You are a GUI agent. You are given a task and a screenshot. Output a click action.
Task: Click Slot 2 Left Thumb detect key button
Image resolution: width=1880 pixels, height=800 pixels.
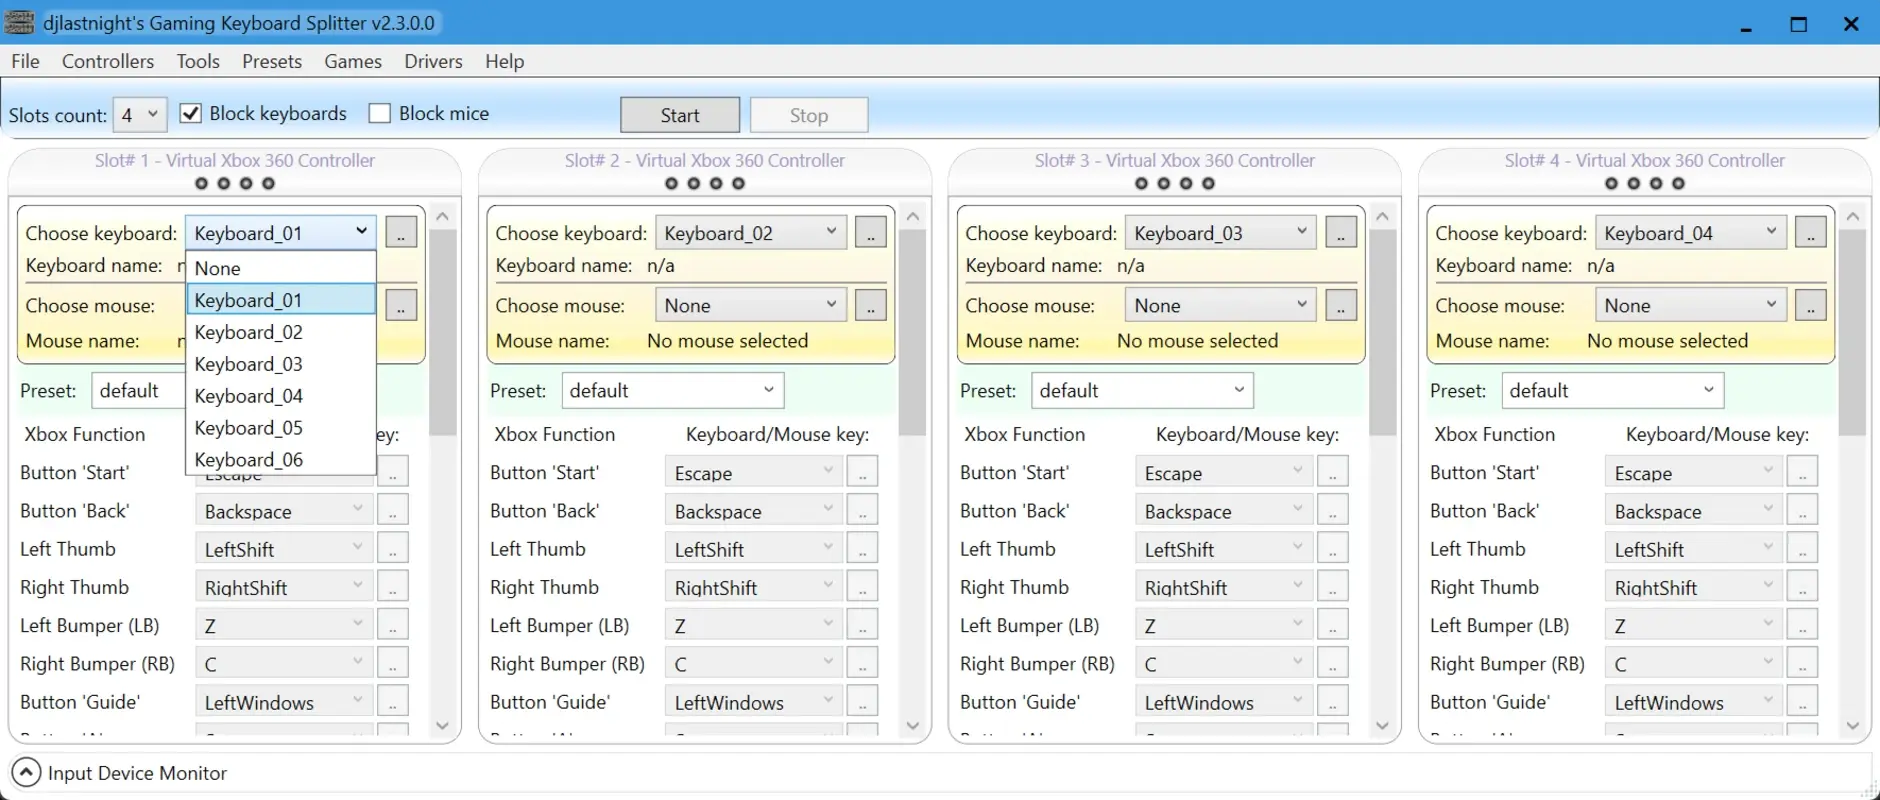point(862,548)
